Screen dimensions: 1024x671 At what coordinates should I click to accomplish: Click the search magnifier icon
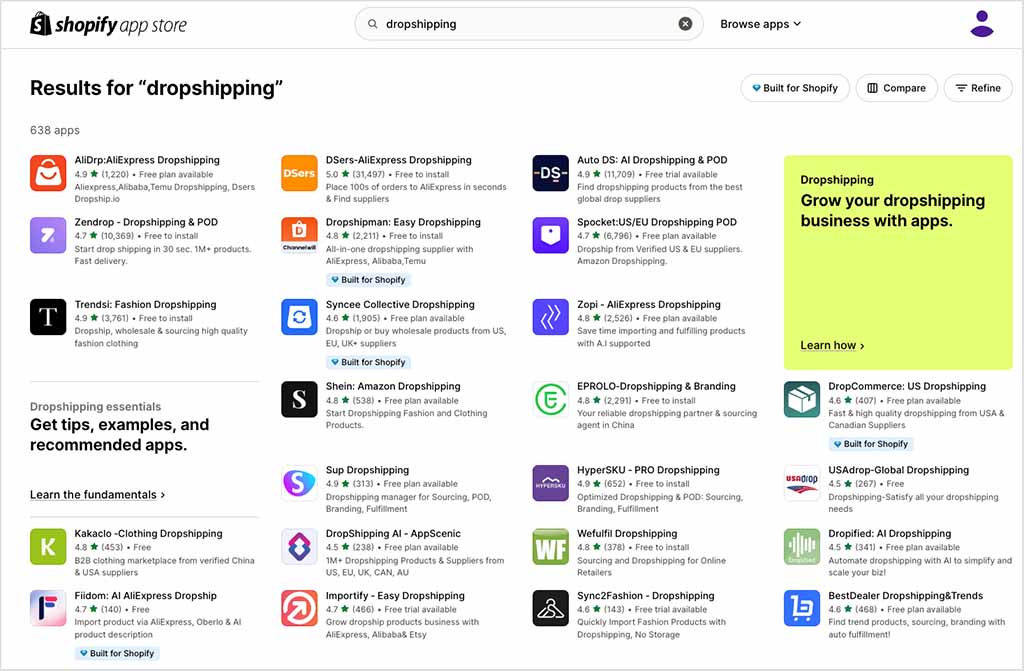pyautogui.click(x=372, y=24)
